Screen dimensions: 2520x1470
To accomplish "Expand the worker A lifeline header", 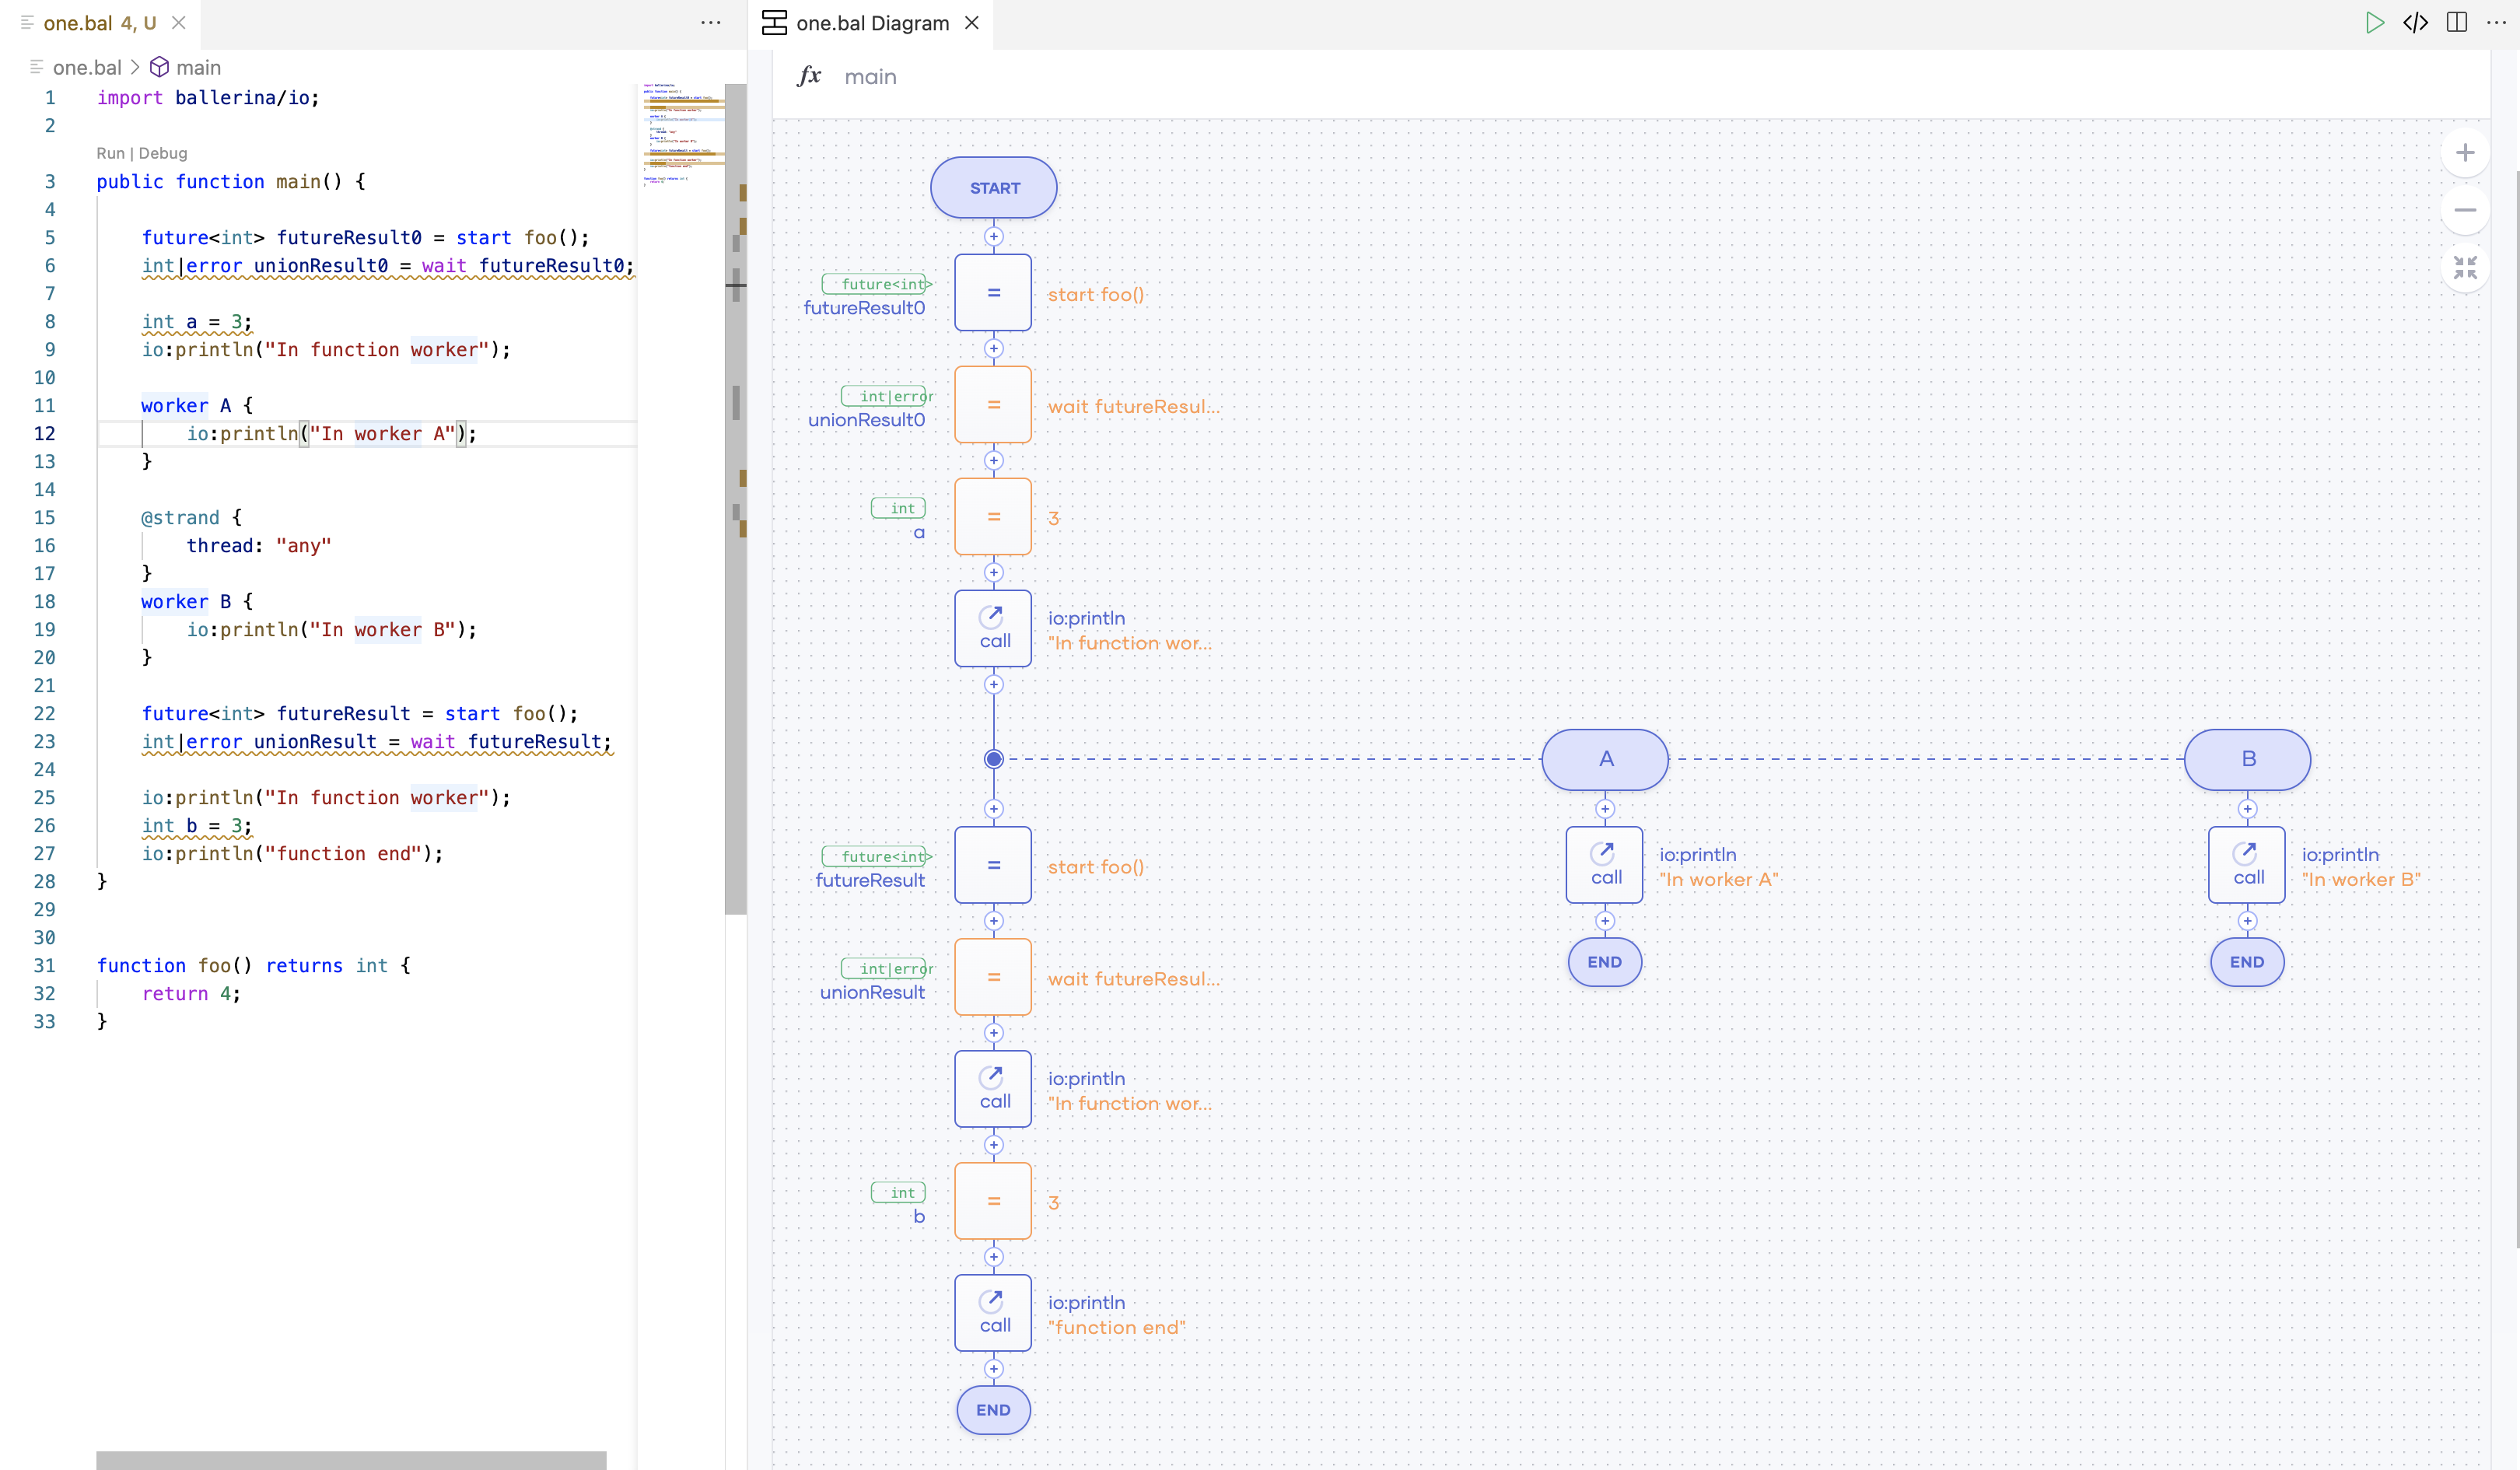I will click(1604, 759).
